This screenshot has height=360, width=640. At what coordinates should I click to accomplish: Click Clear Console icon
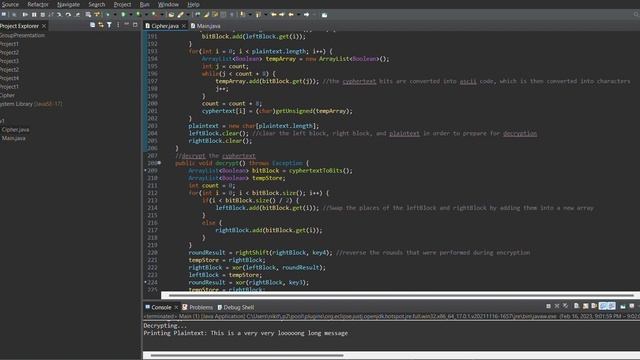(x=576, y=306)
